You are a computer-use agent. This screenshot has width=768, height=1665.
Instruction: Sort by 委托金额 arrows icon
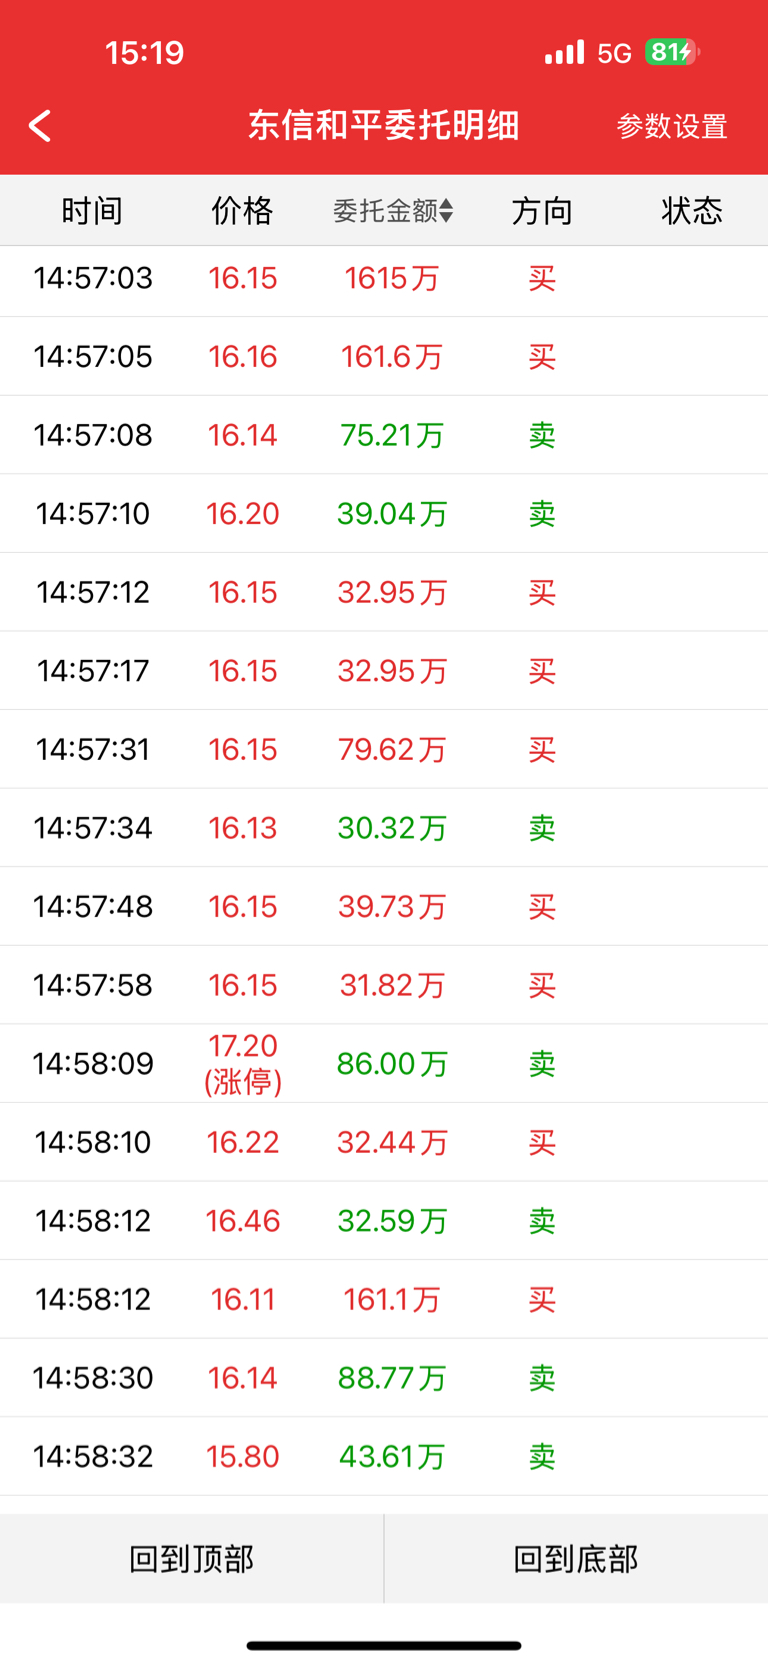(x=446, y=210)
